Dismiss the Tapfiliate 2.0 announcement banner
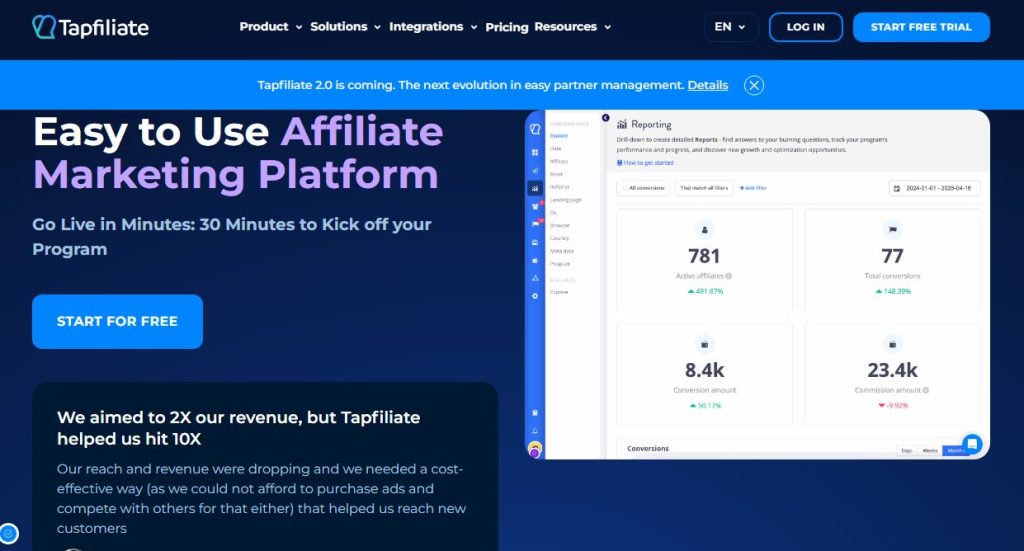Viewport: 1024px width, 551px height. (x=754, y=86)
